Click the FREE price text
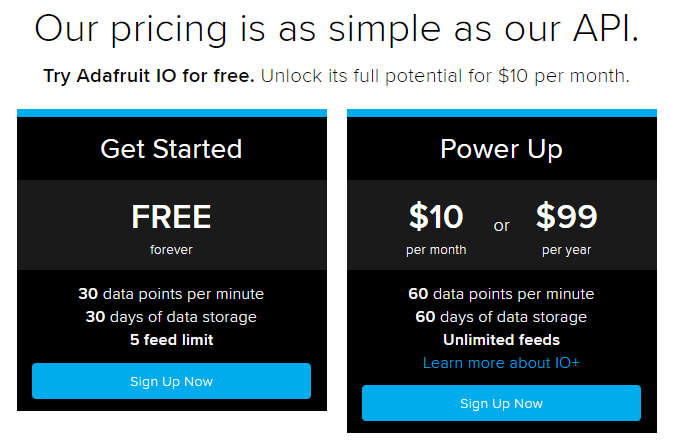The width and height of the screenshot is (681, 444). tap(171, 217)
